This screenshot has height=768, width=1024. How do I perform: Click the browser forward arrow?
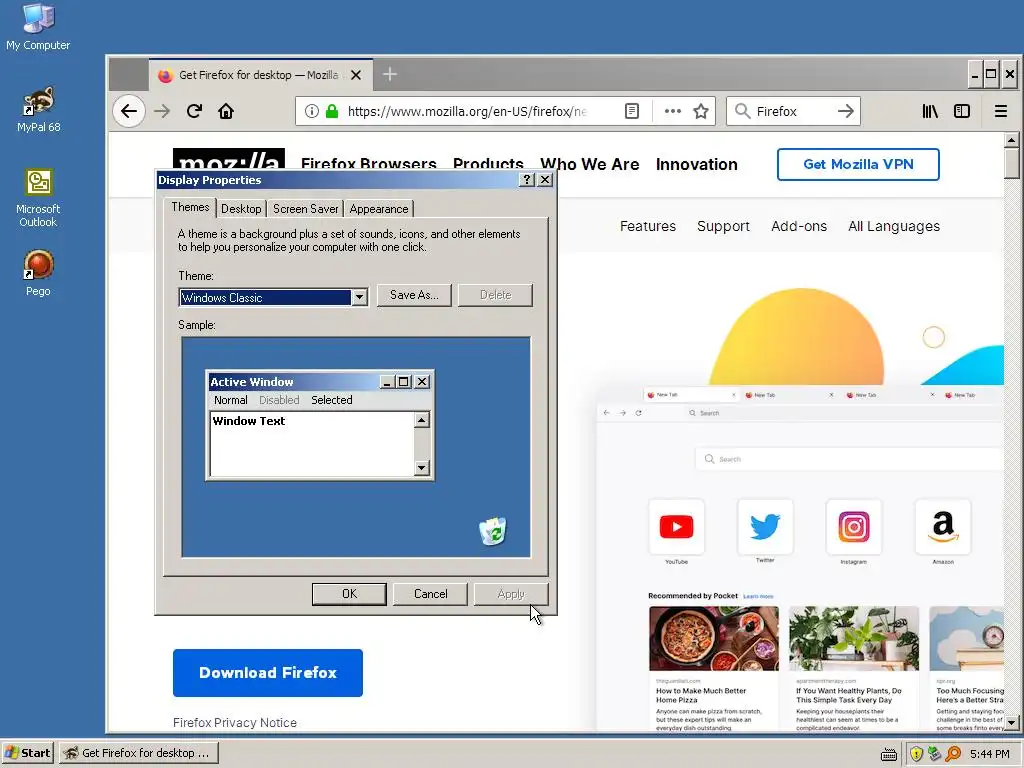162,111
